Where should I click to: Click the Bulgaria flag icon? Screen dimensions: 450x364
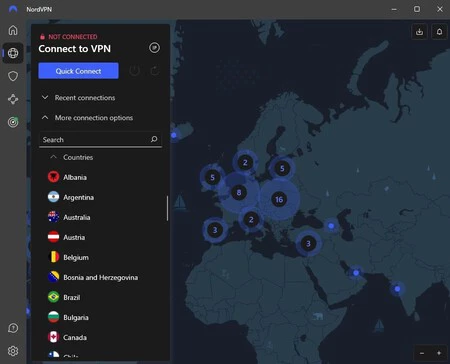click(x=53, y=317)
